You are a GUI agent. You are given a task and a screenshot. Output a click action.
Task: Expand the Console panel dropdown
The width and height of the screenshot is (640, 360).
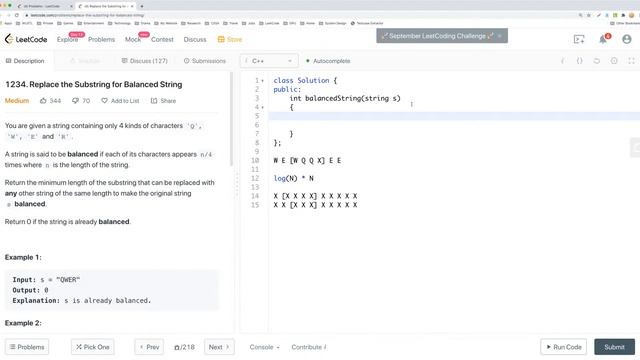(x=264, y=347)
